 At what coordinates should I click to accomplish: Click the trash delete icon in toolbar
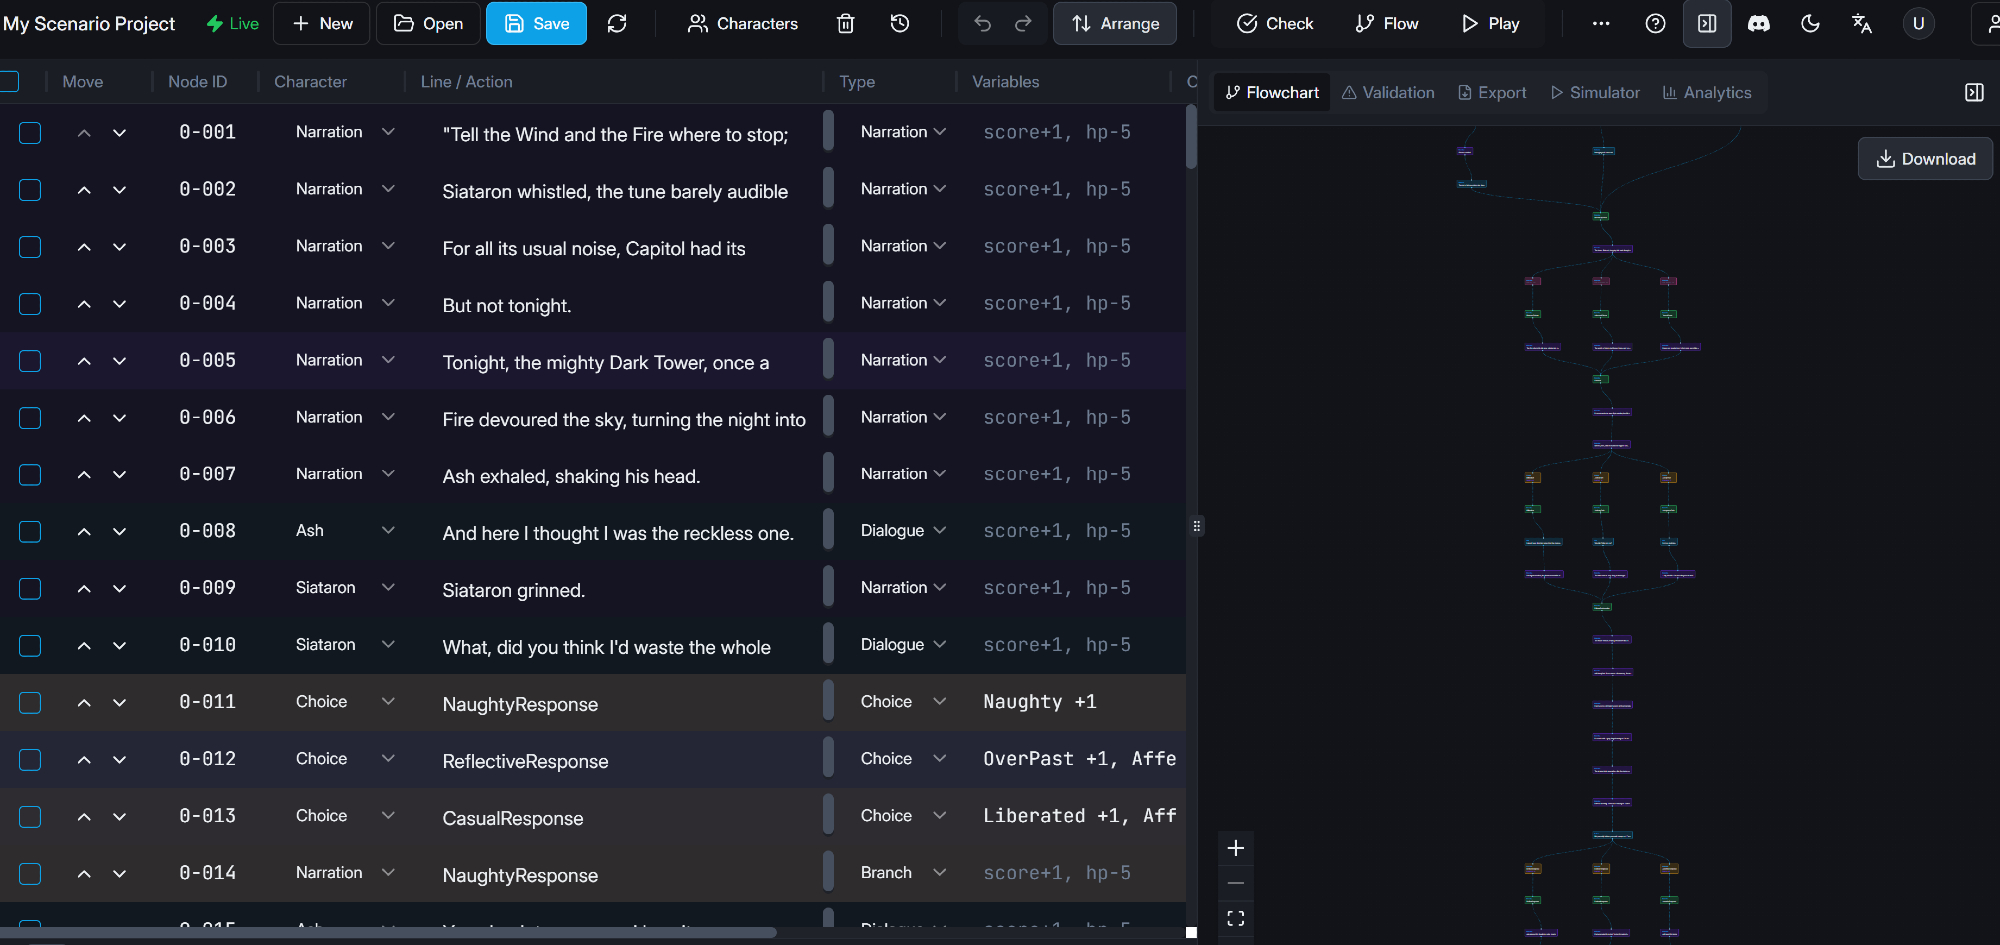tap(845, 24)
